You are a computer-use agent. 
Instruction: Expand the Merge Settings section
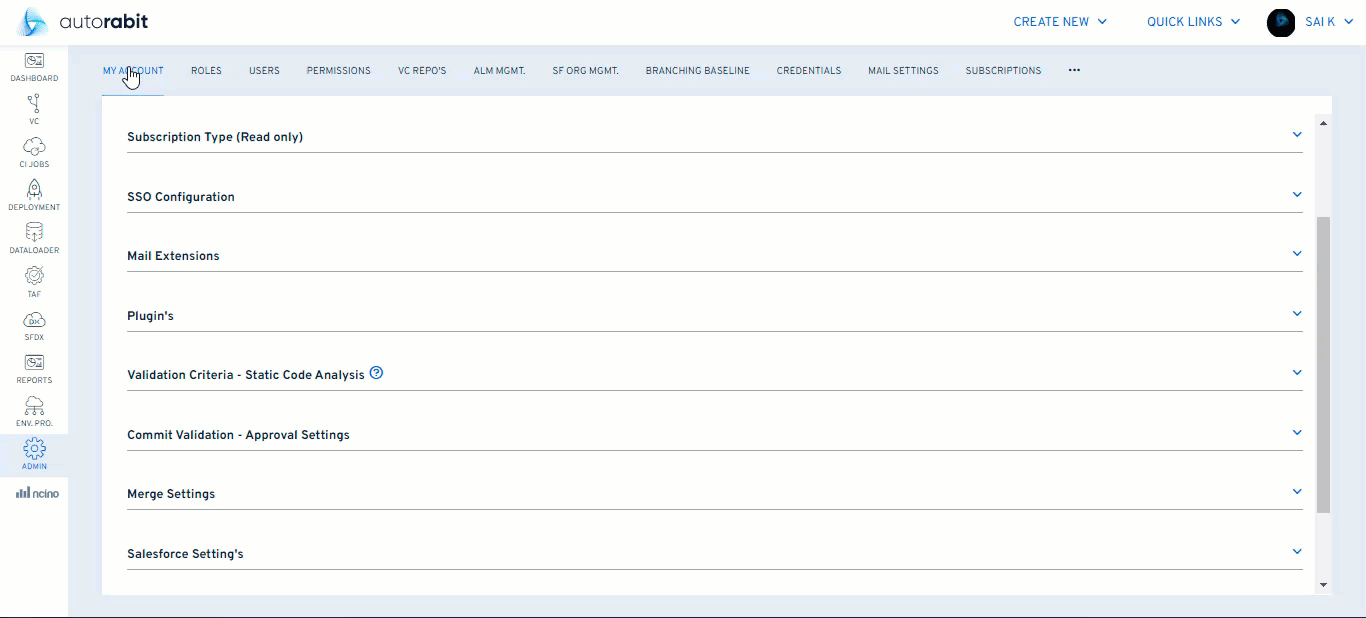click(1297, 492)
